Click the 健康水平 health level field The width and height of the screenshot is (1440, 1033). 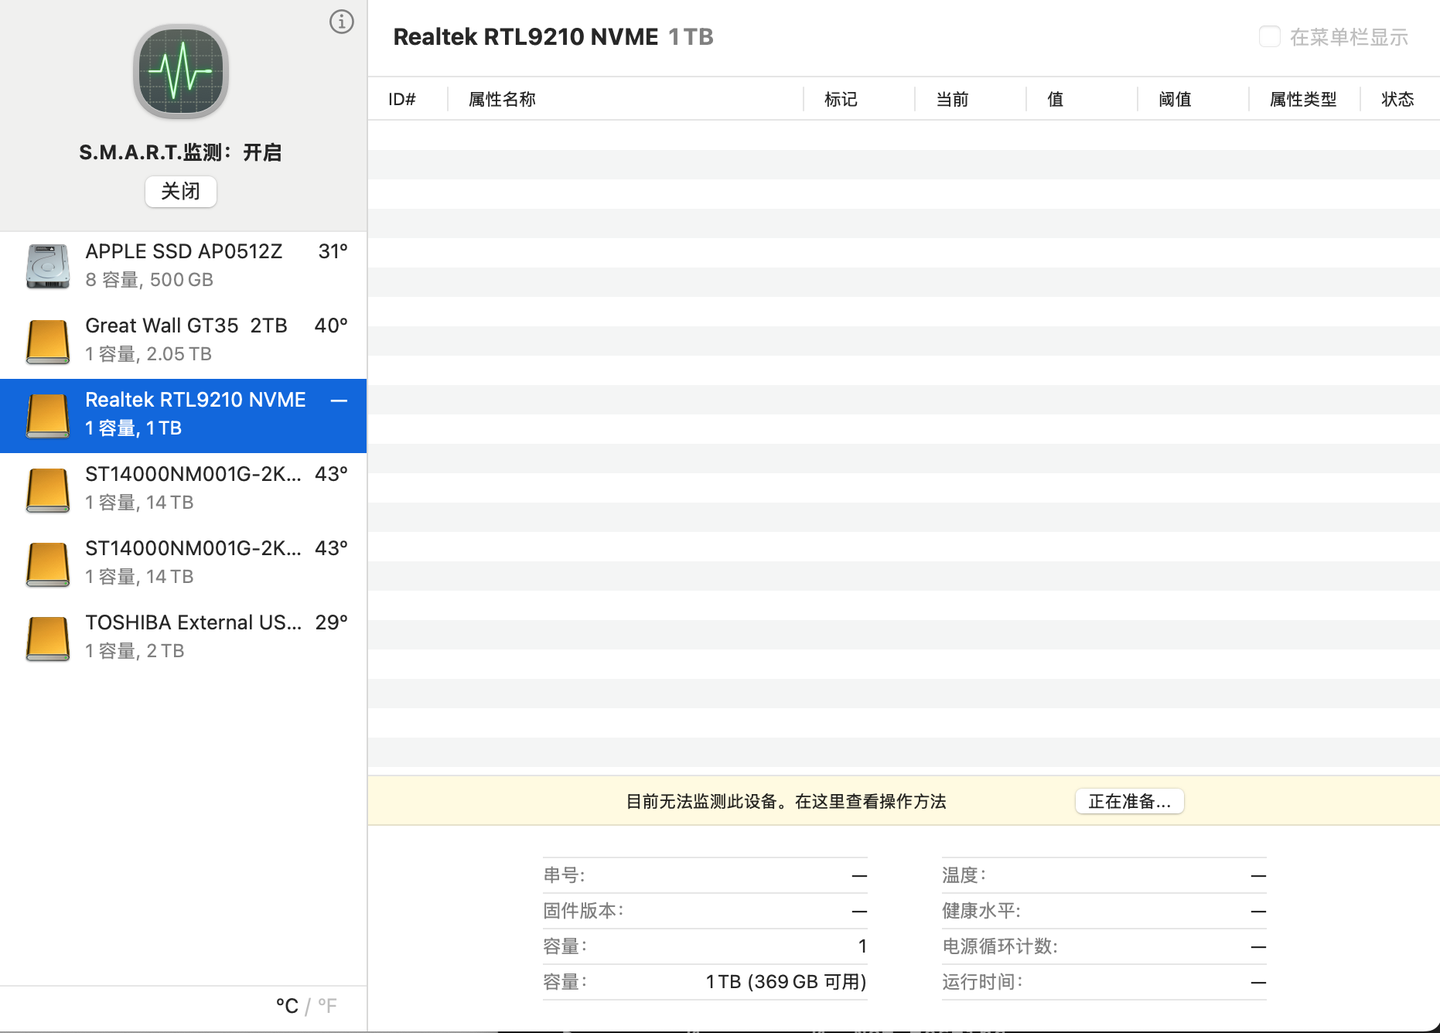pyautogui.click(x=1104, y=911)
